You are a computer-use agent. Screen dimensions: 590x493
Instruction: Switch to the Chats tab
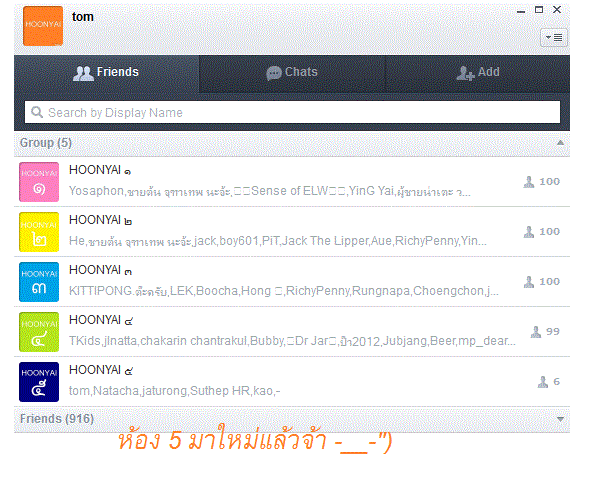coord(292,73)
